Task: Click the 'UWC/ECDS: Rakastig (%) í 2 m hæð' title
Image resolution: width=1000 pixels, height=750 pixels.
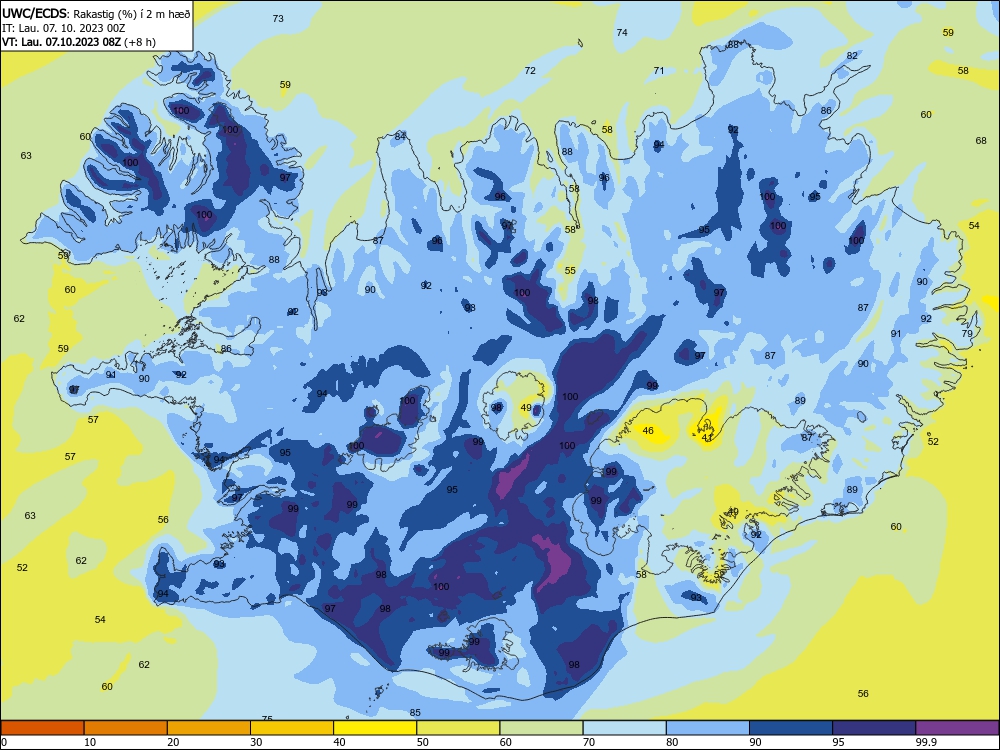Action: click(96, 13)
